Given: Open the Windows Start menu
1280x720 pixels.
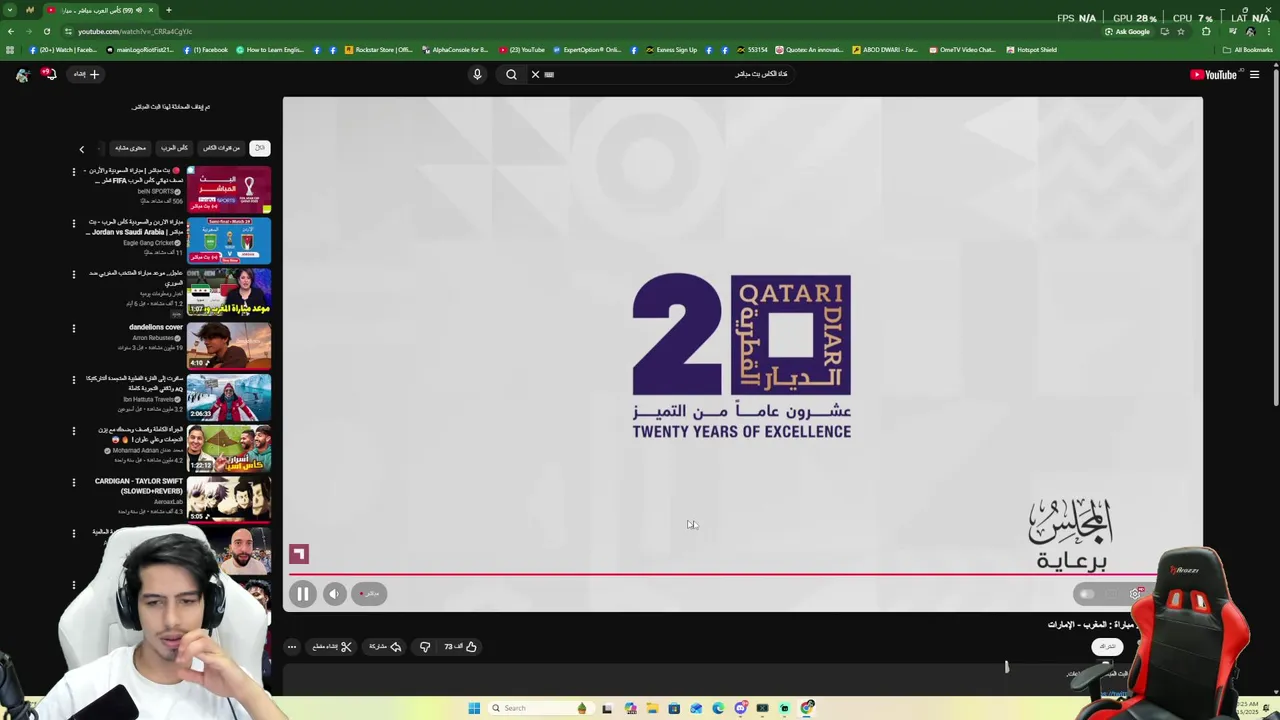Looking at the screenshot, I should (474, 708).
